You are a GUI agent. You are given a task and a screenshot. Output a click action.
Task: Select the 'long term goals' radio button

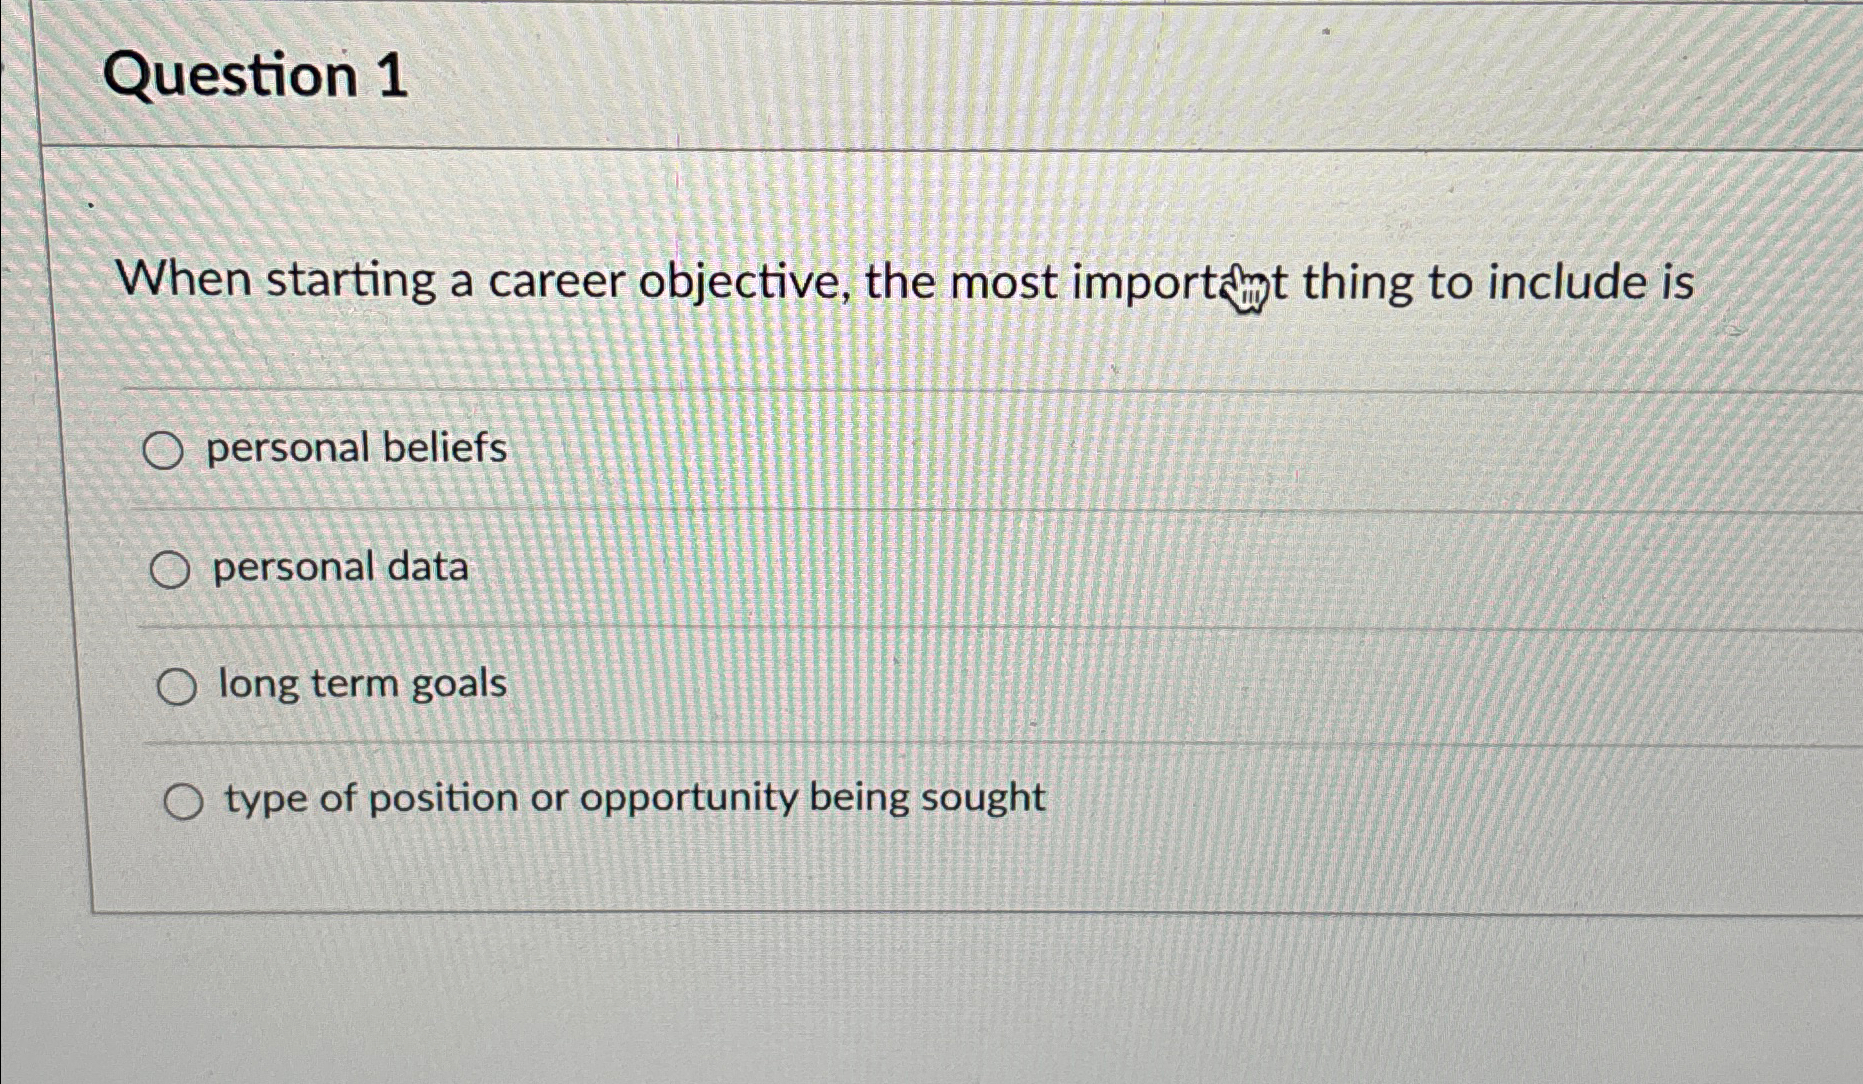(x=180, y=686)
